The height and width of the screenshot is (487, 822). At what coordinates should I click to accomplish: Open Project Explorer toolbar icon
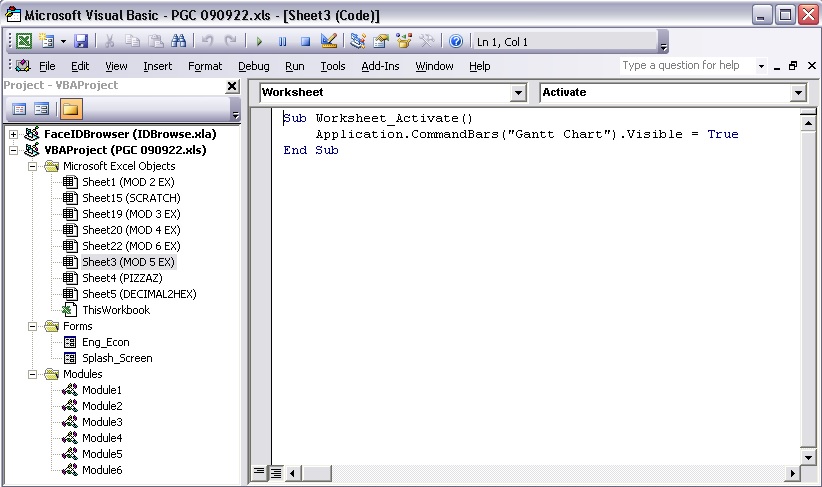tap(358, 41)
